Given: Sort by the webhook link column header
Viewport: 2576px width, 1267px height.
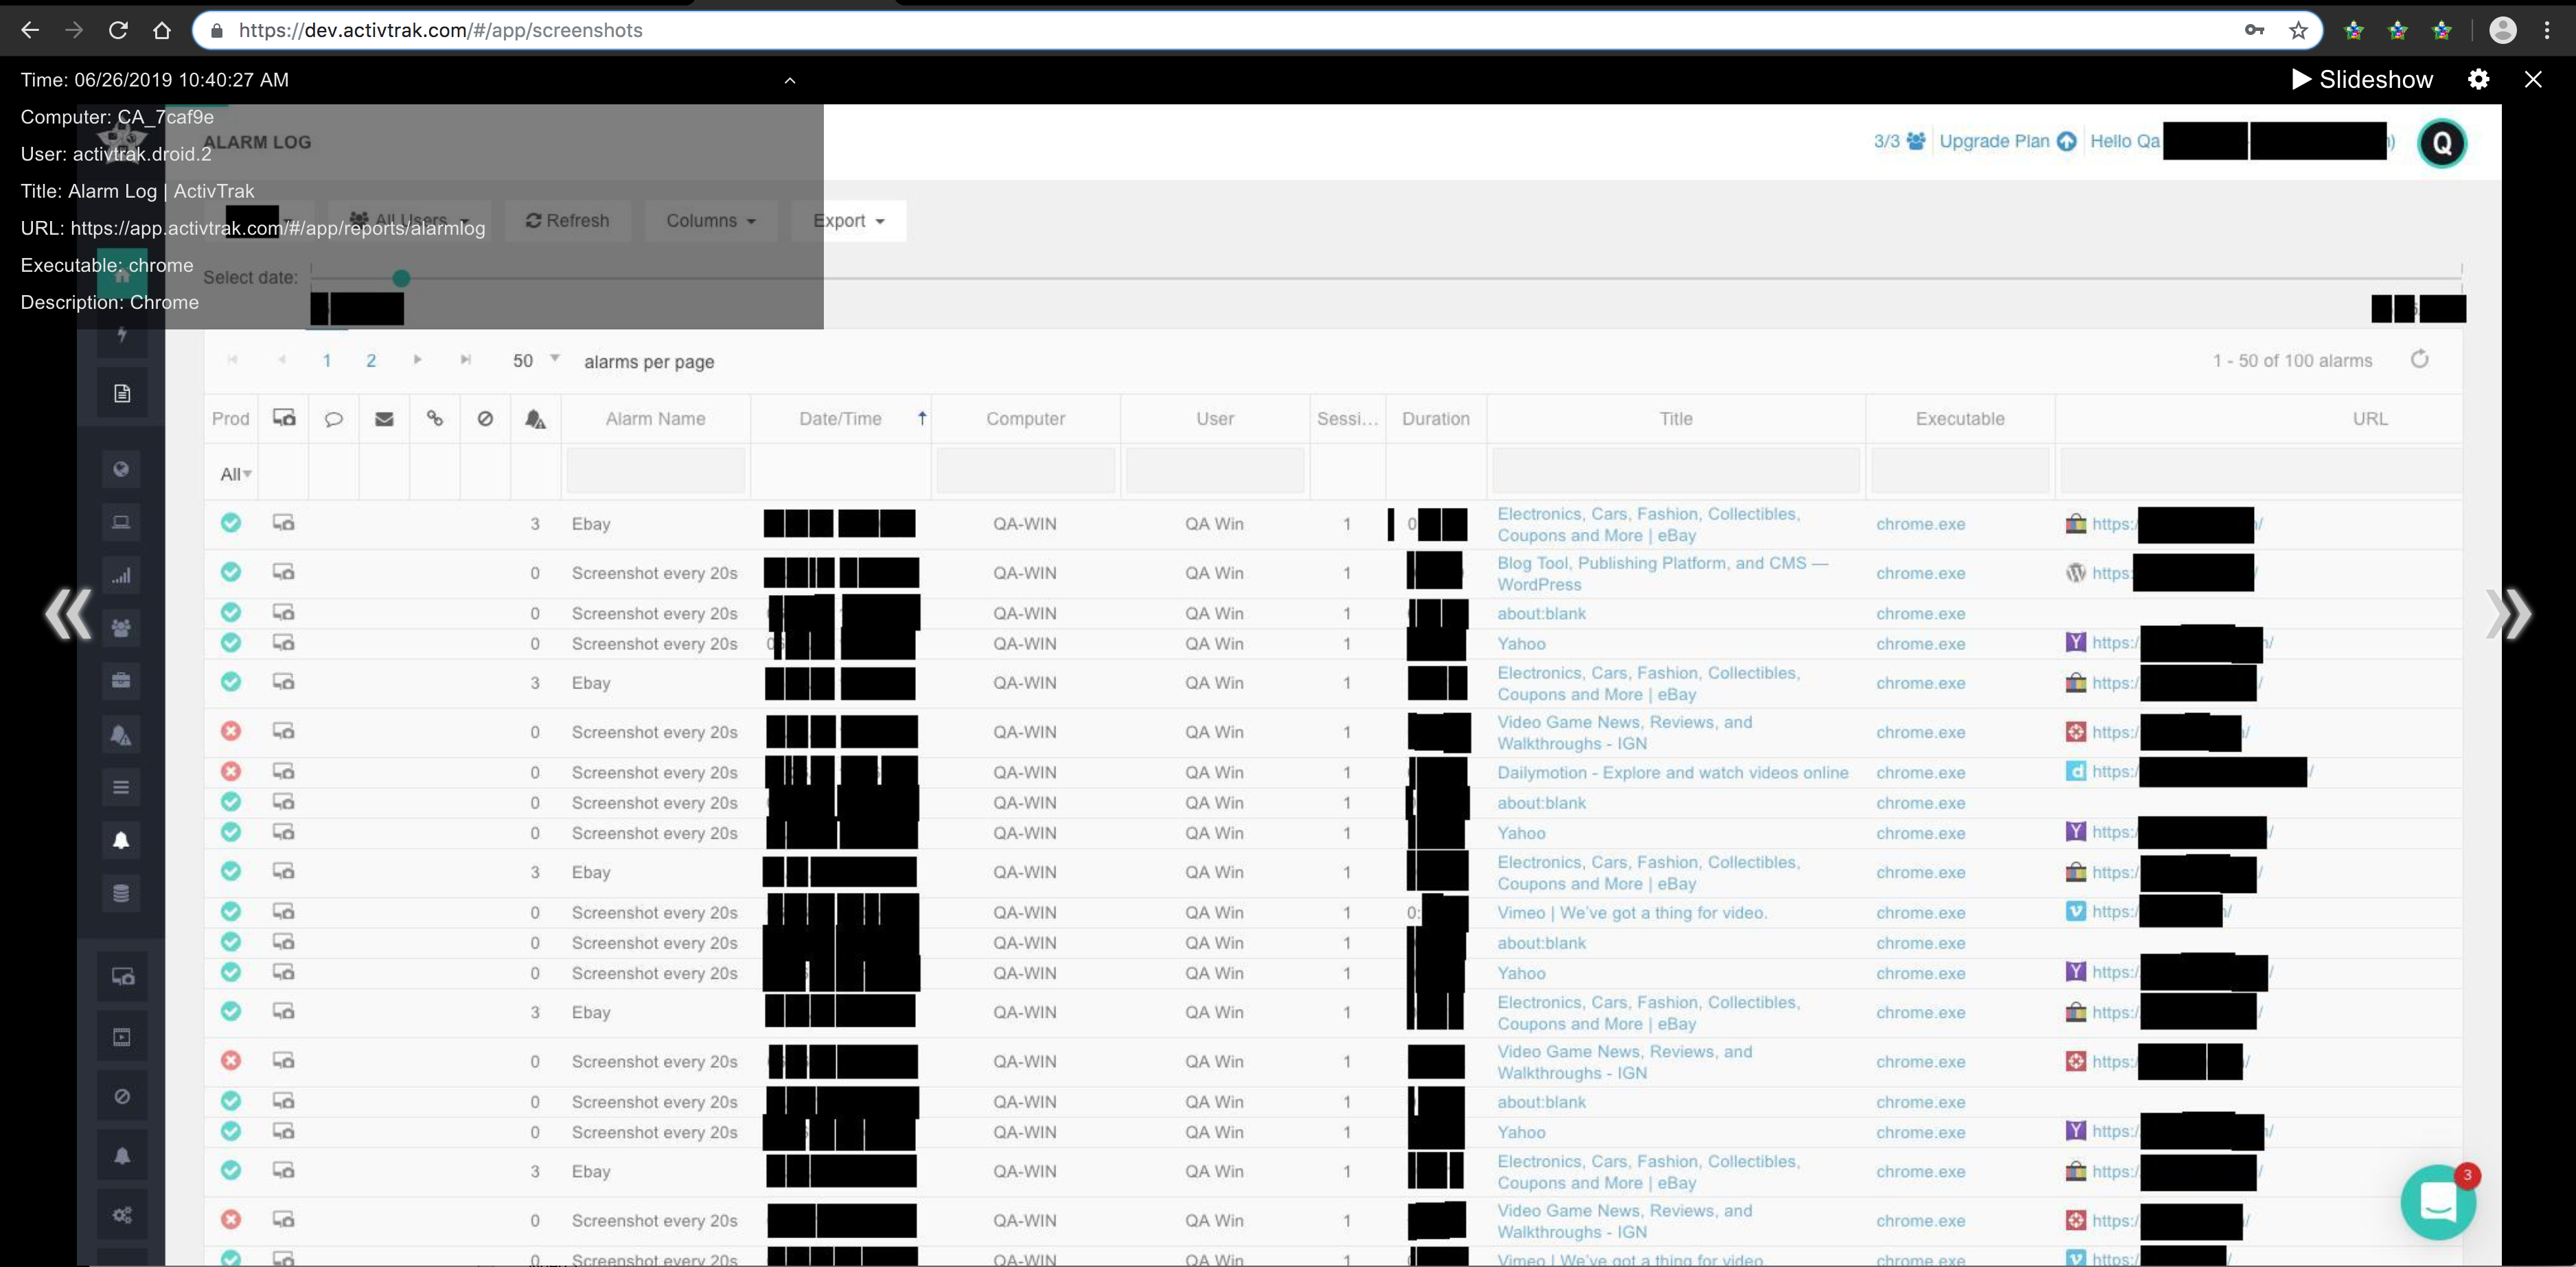Looking at the screenshot, I should pos(434,418).
